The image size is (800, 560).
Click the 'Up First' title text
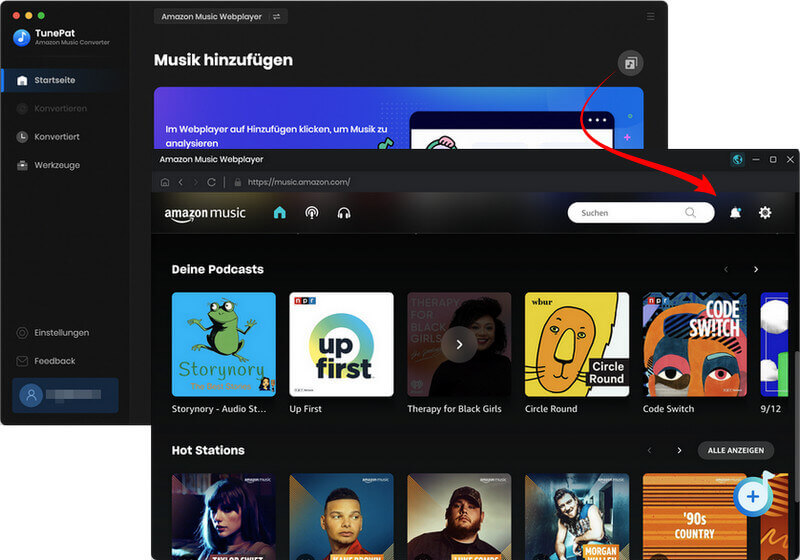click(306, 409)
